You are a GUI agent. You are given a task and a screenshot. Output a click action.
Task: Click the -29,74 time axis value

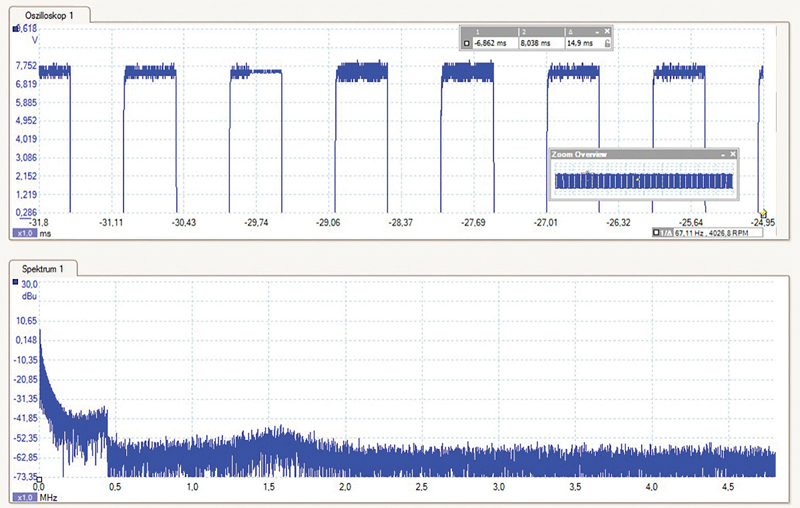(x=256, y=222)
